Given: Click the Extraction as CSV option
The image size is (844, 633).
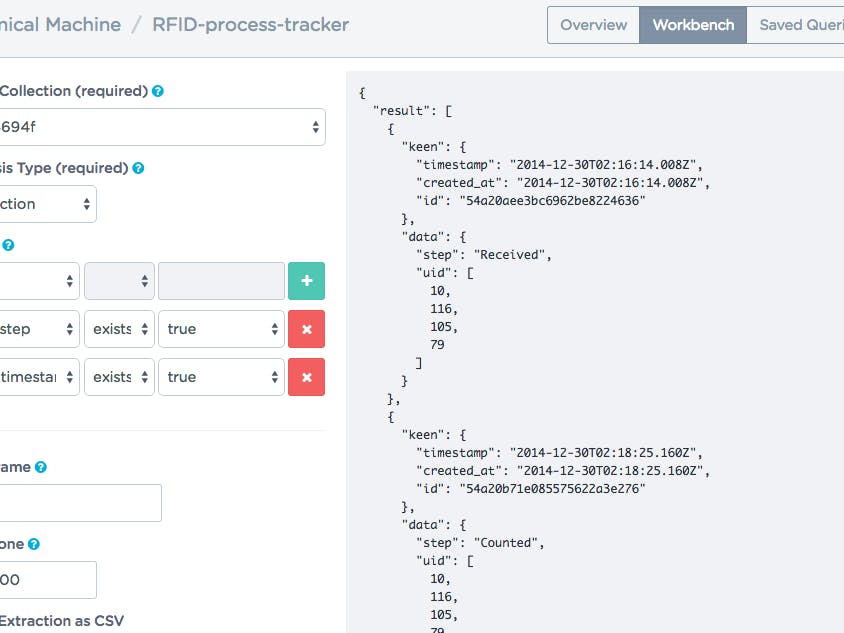Looking at the screenshot, I should [x=60, y=620].
